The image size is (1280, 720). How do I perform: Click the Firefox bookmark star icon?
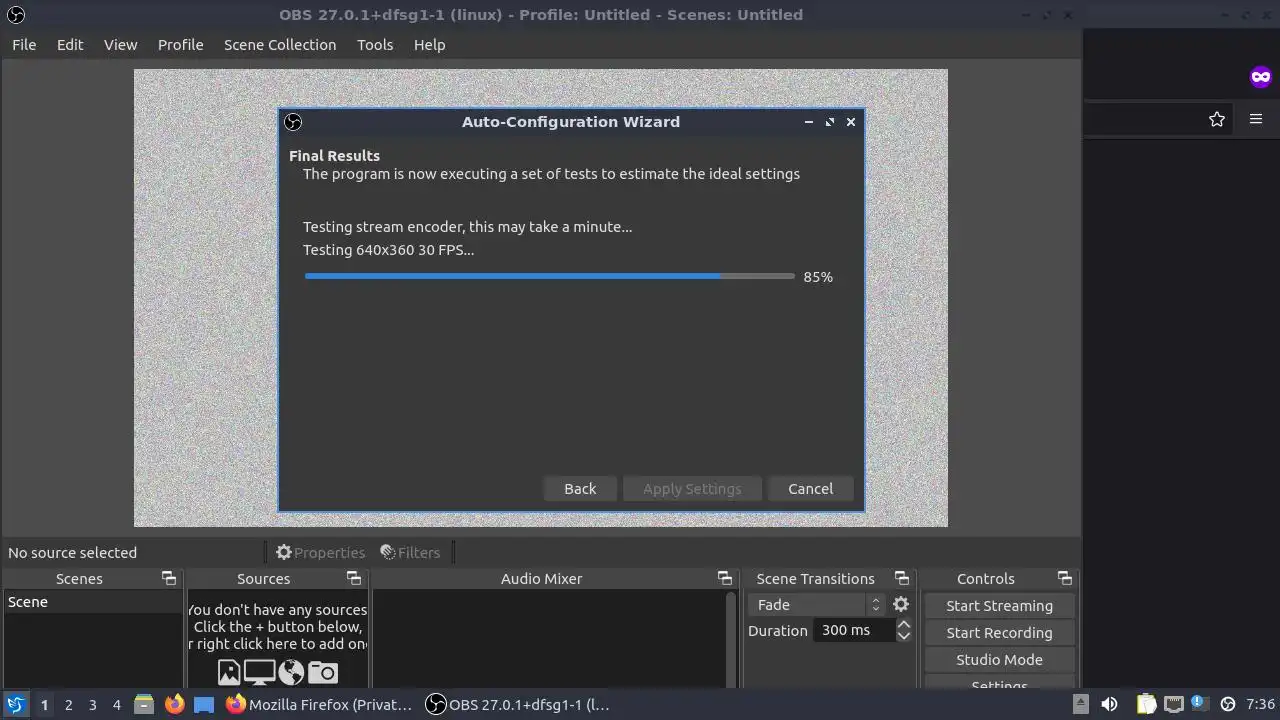click(x=1217, y=119)
